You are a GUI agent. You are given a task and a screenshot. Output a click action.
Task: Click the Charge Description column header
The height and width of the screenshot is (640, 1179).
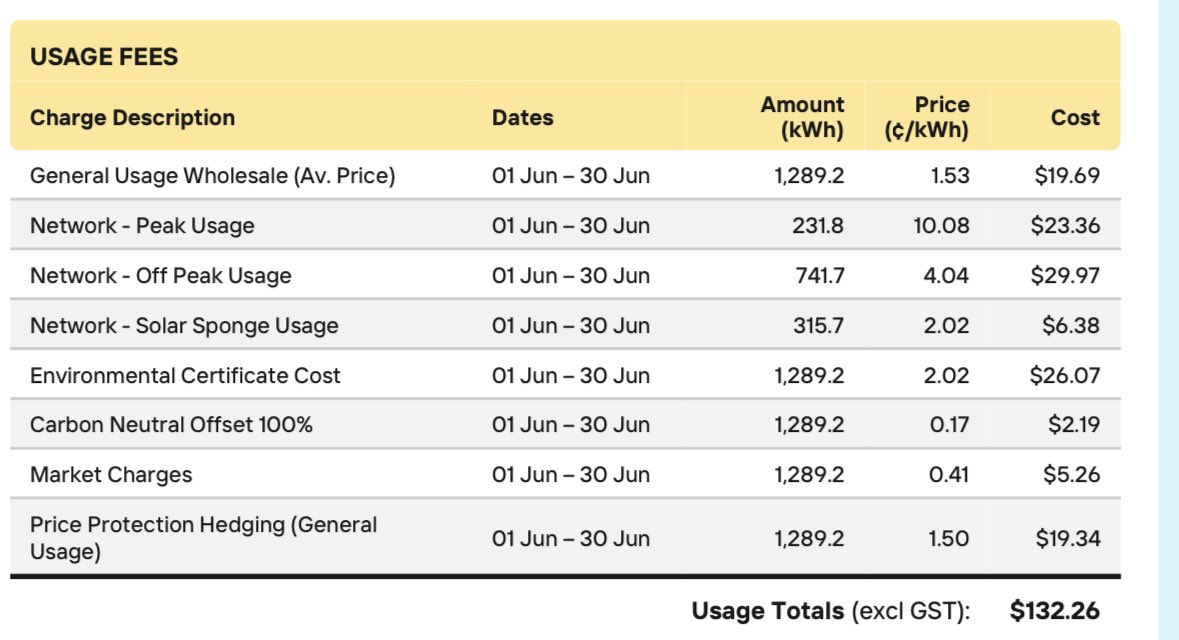[x=132, y=117]
